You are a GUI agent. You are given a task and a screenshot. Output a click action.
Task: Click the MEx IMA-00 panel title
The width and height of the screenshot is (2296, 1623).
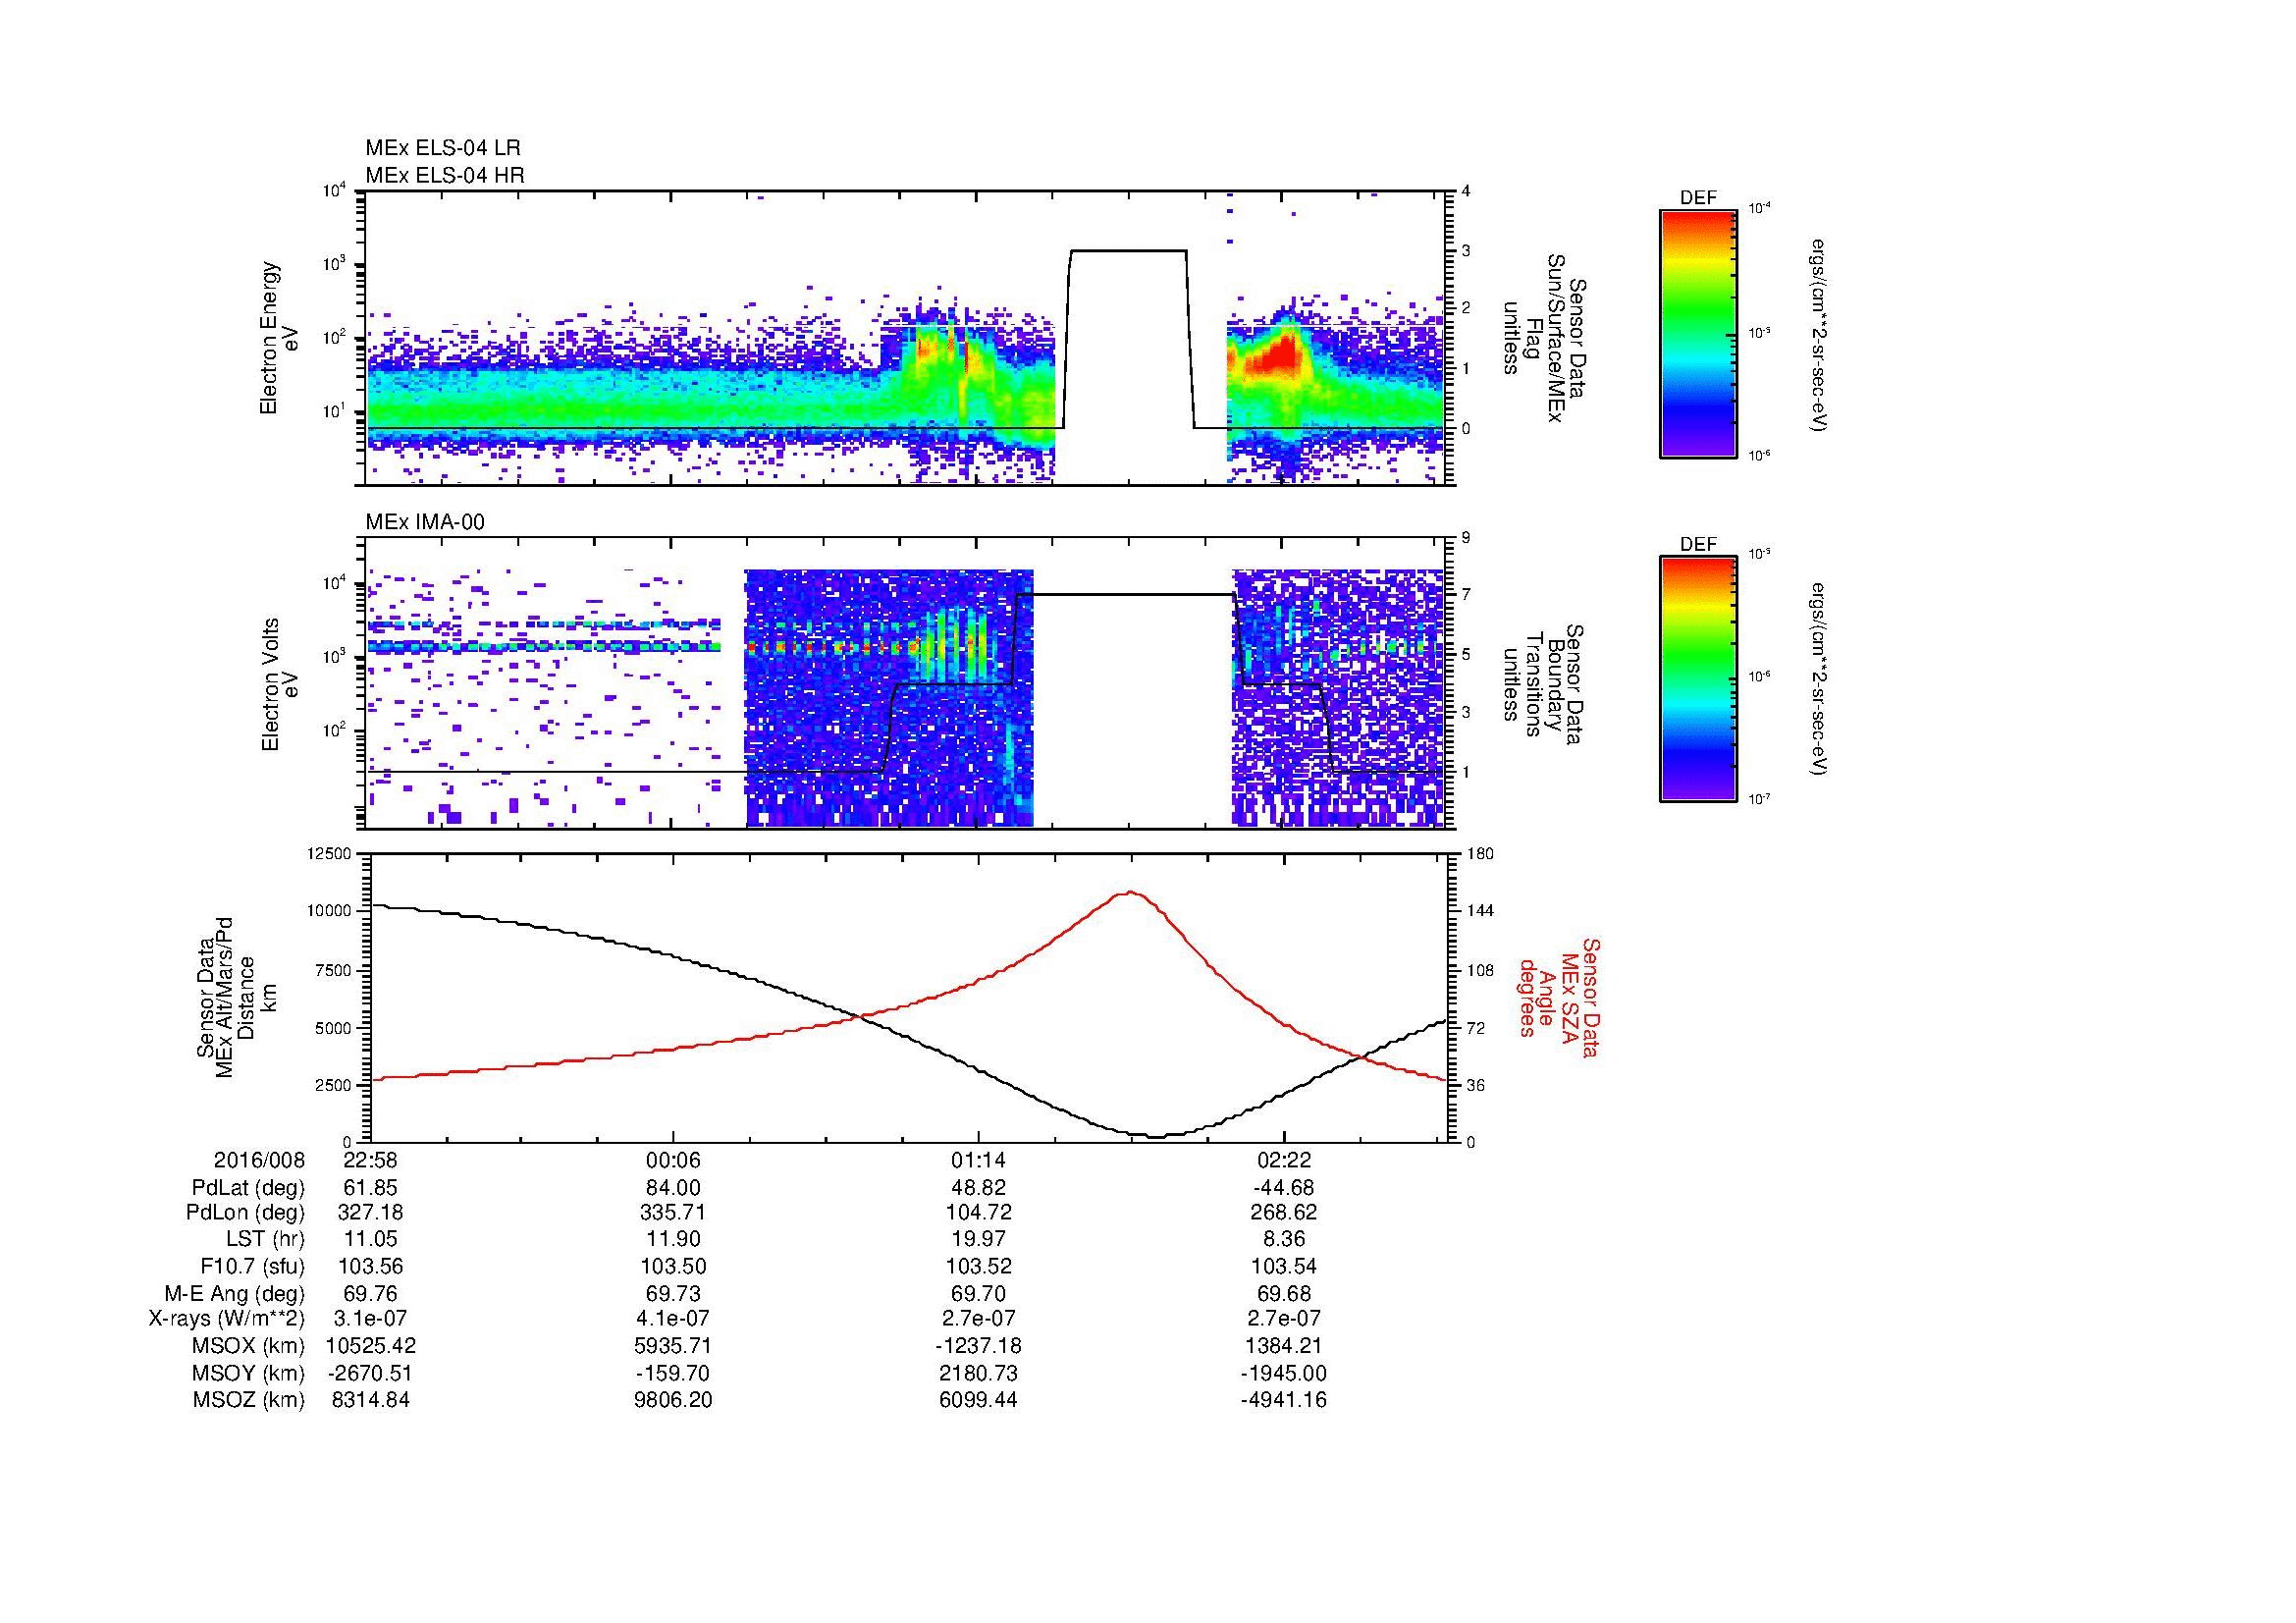[425, 522]
